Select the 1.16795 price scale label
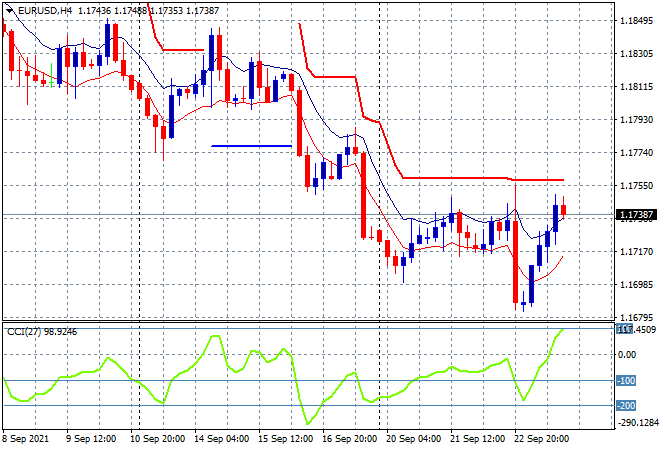Image resolution: width=660 pixels, height=450 pixels. tap(637, 317)
